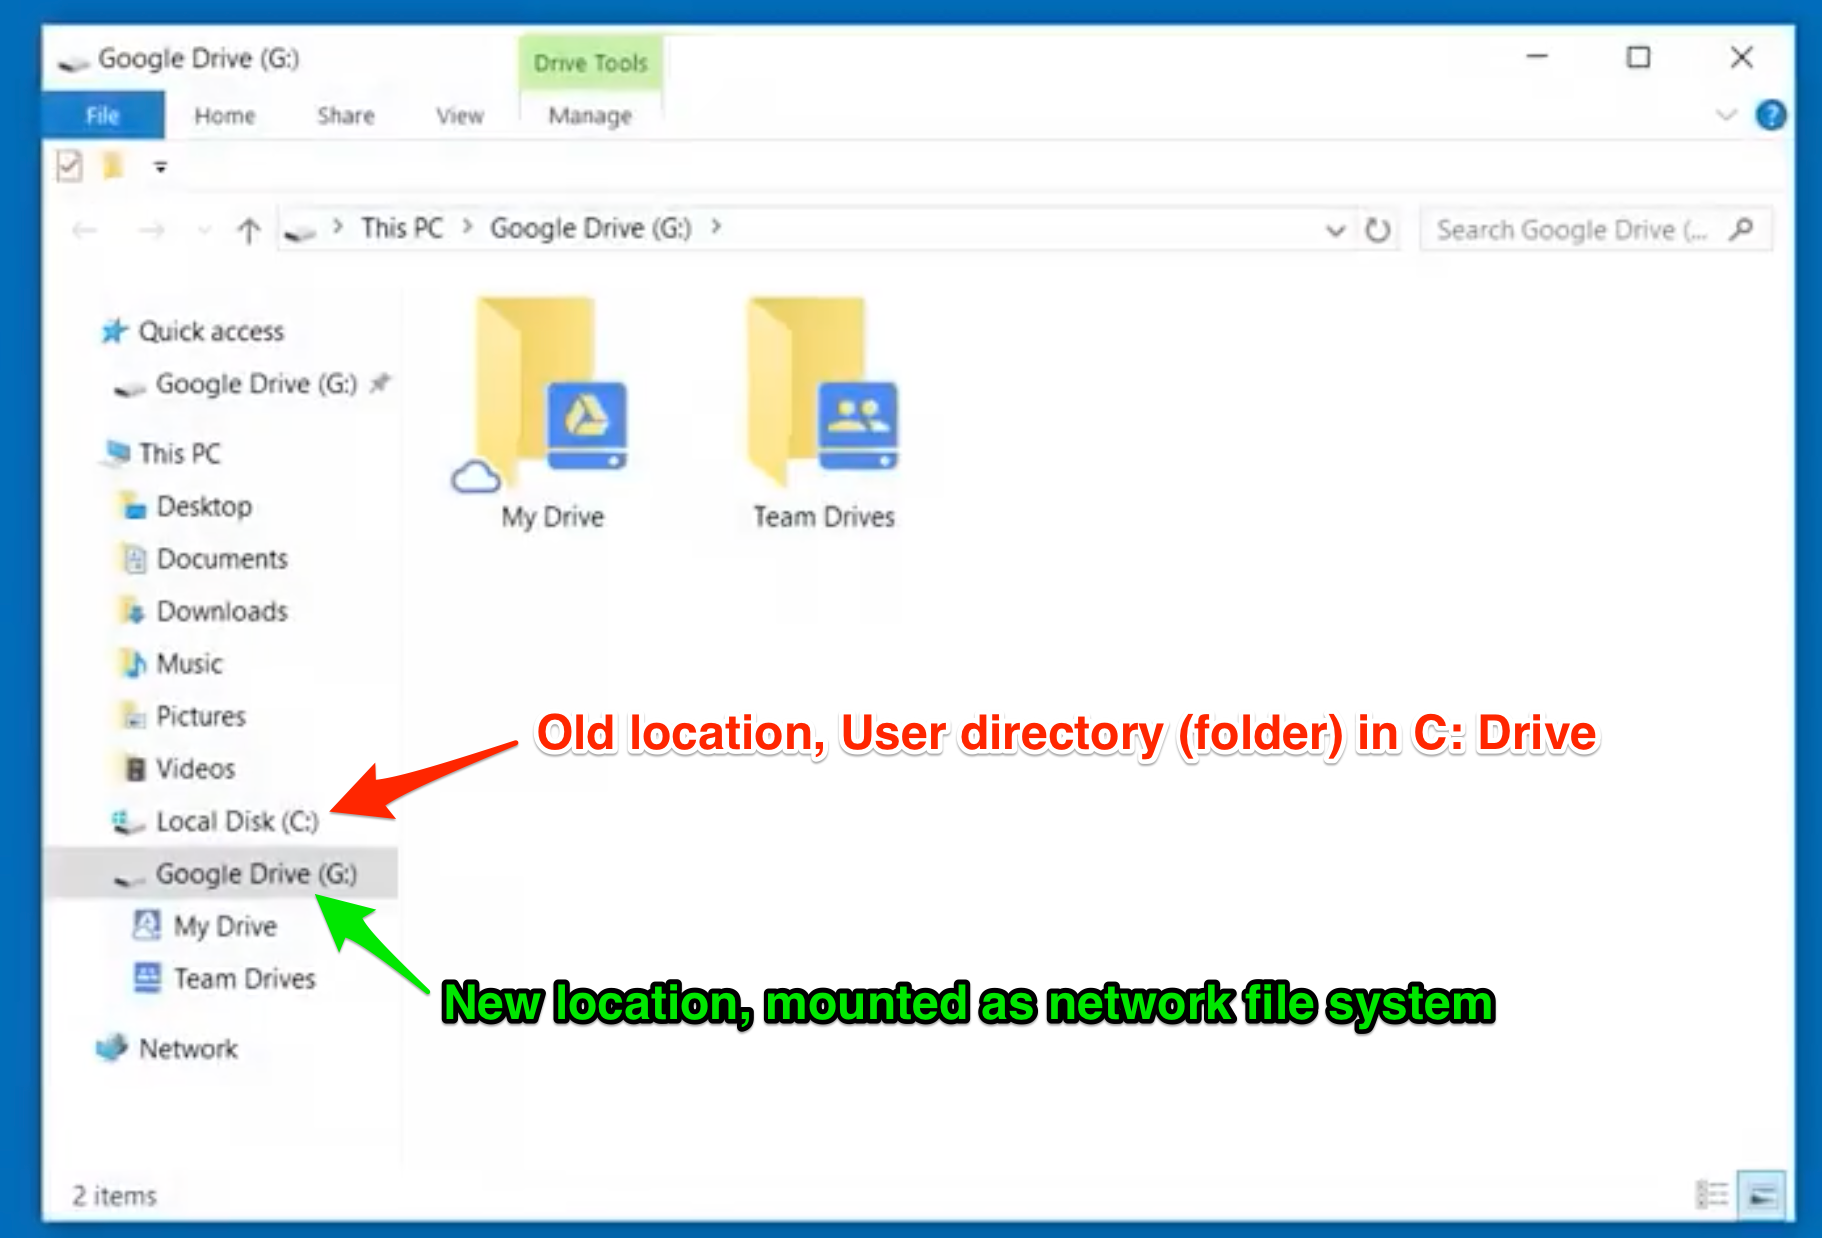Customize Quick Access Toolbar dropdown arrow
The height and width of the screenshot is (1238, 1822).
pos(160,167)
